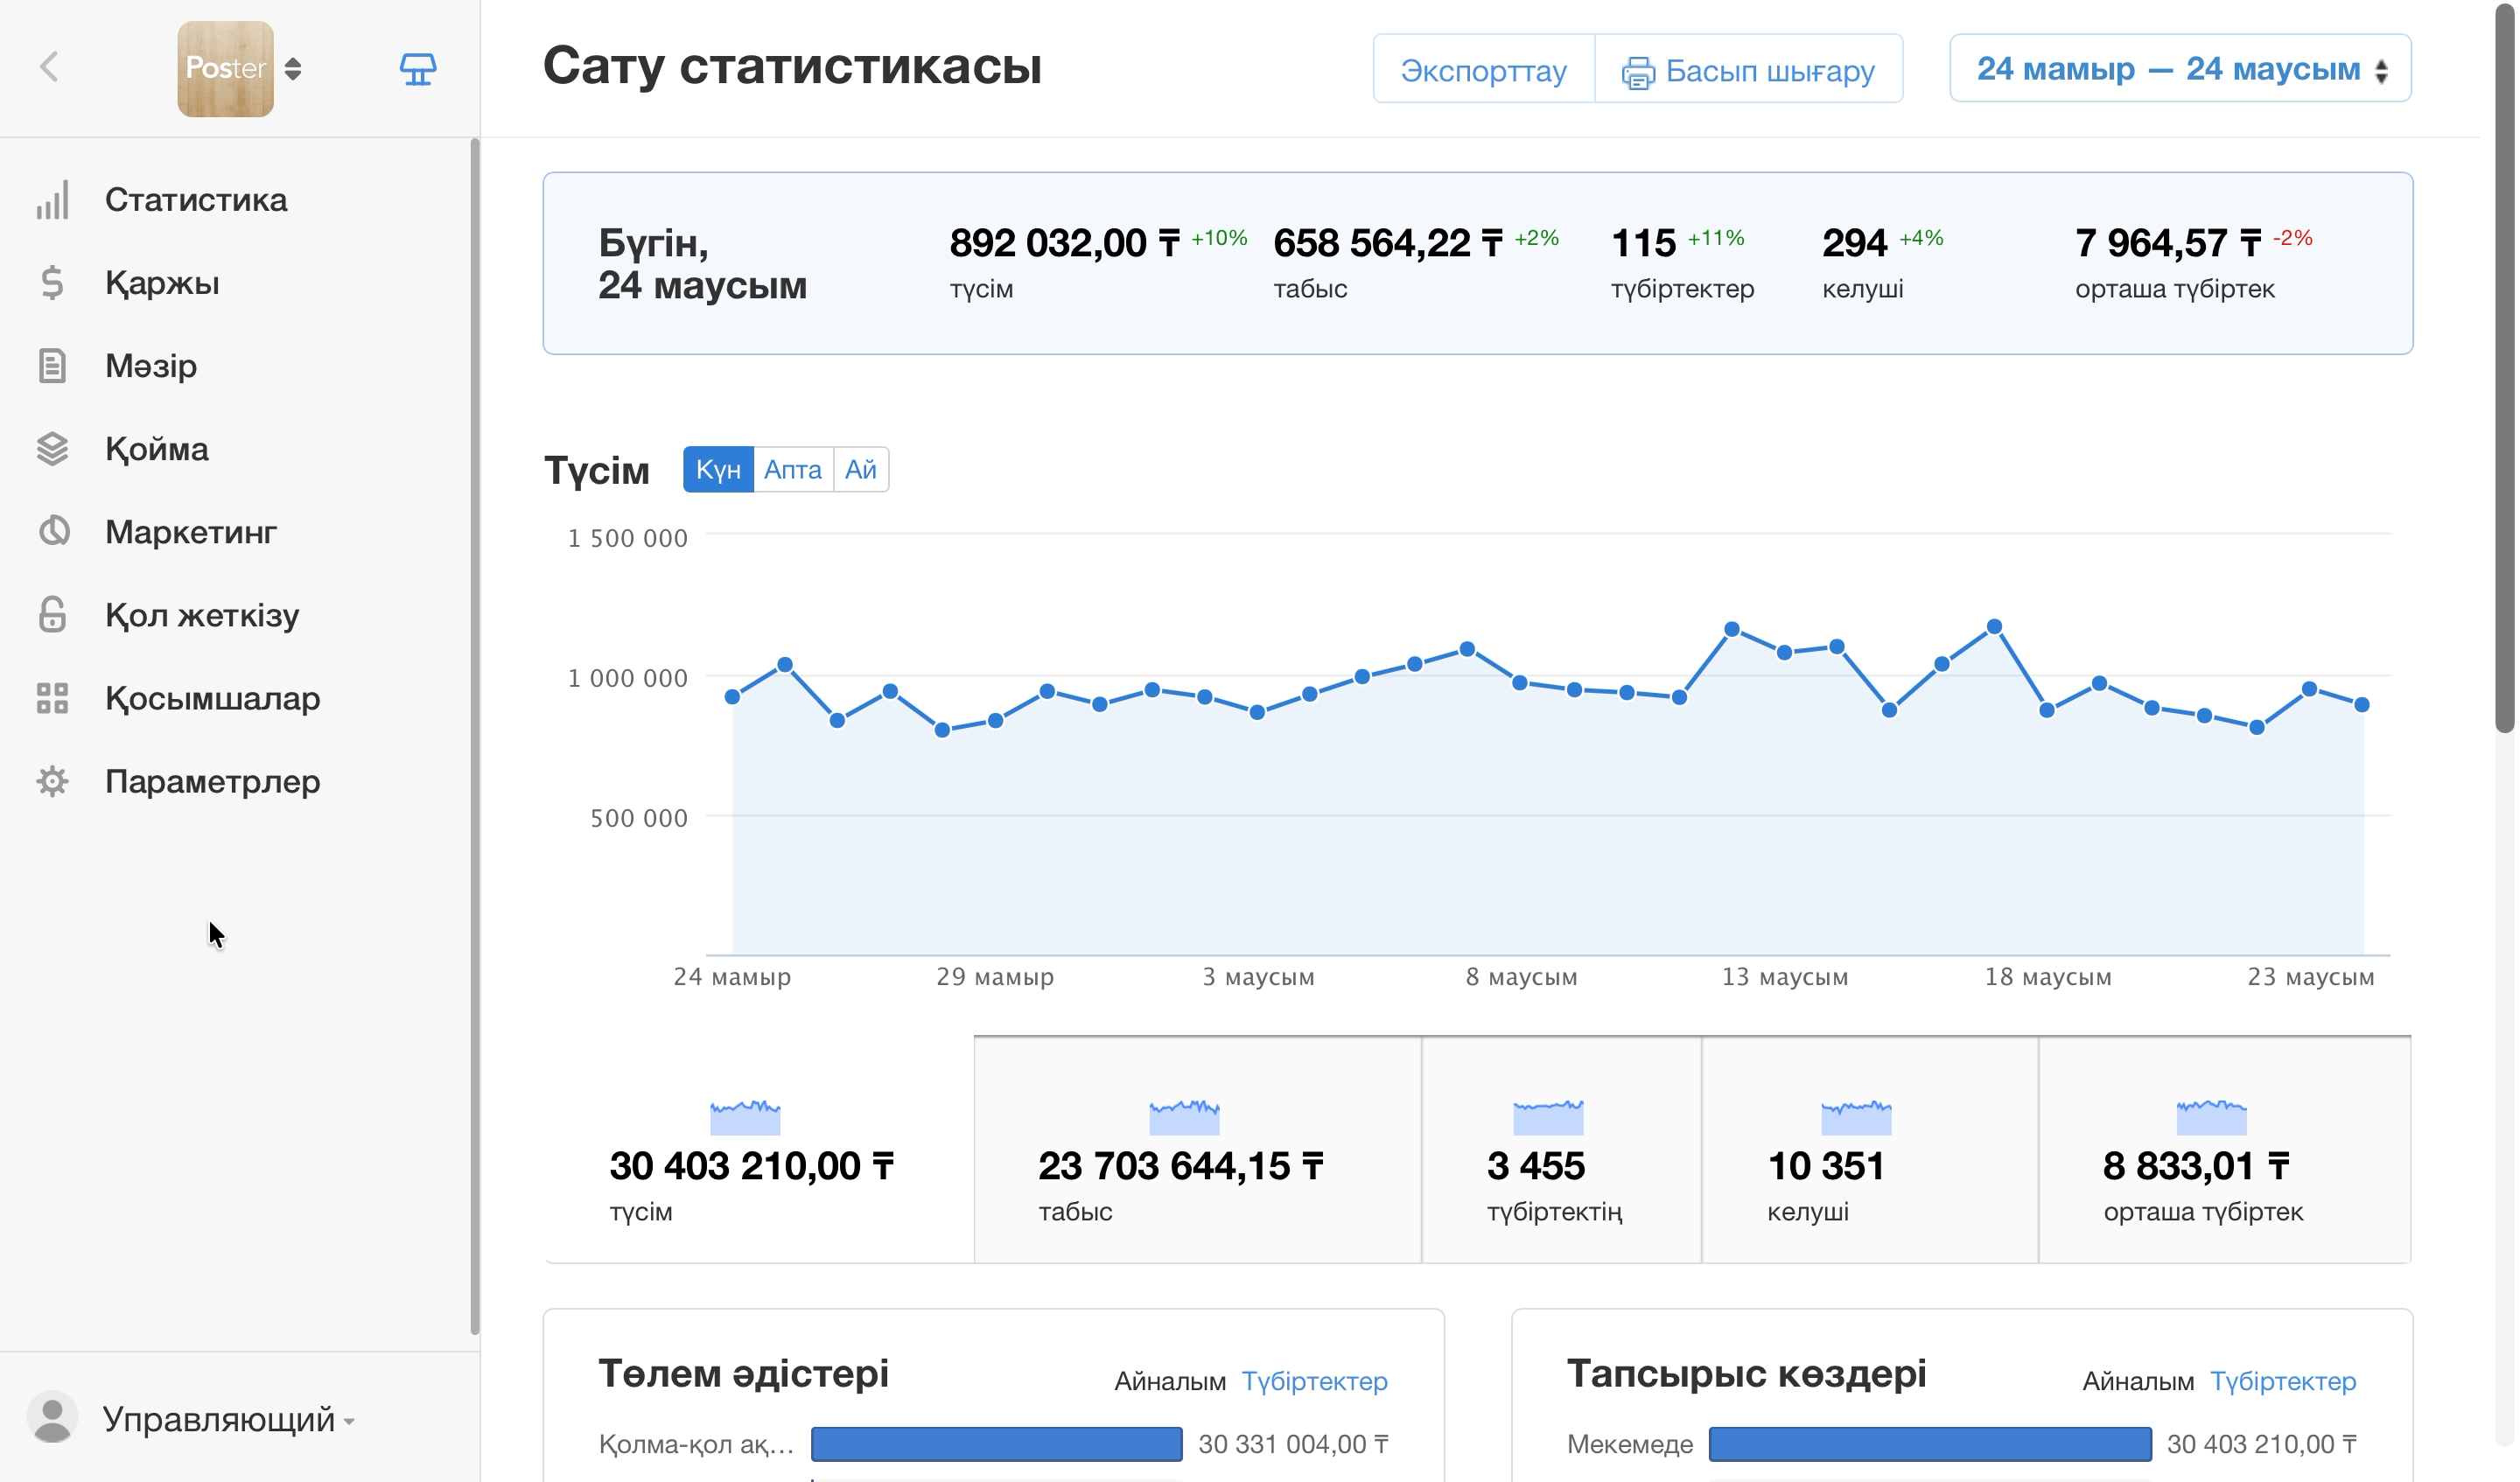Switch the revenue chart to Ай view

(x=861, y=470)
